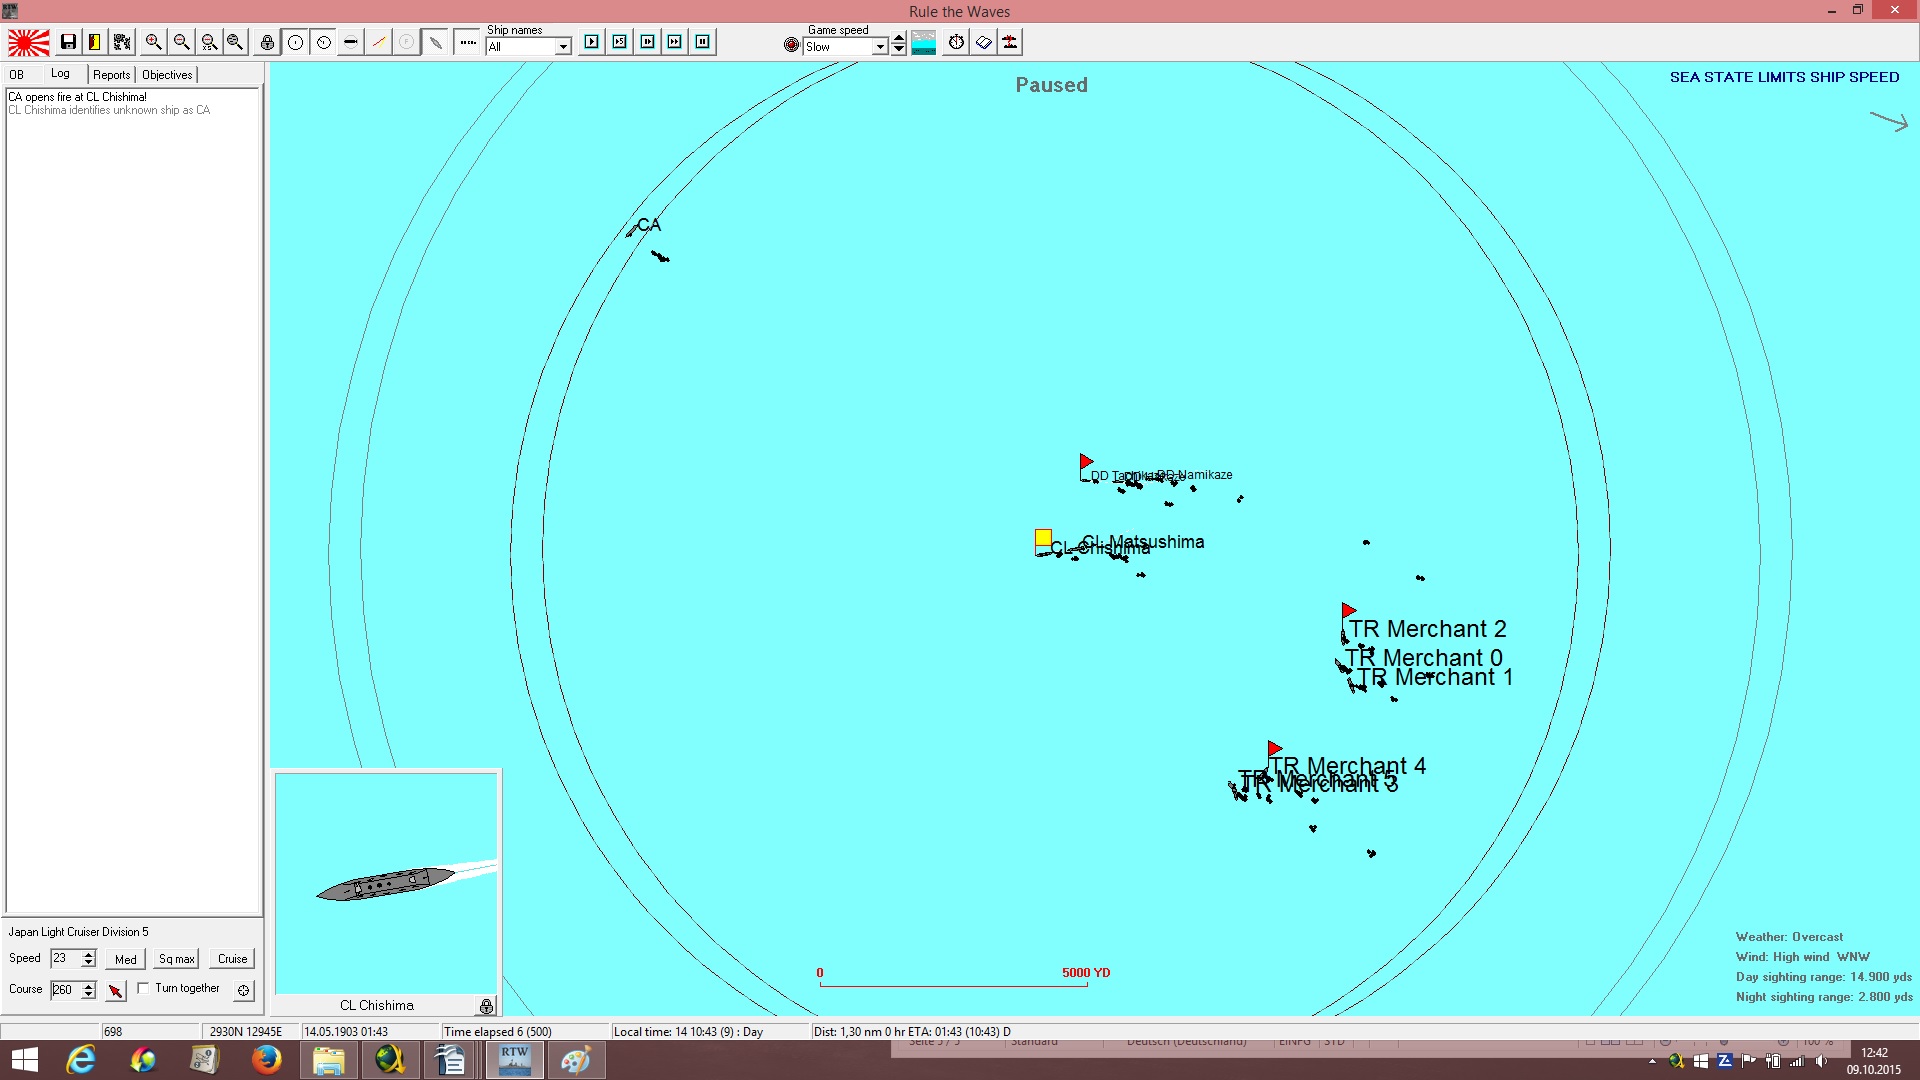Click the pause playback button
The width and height of the screenshot is (1920, 1080).
coord(703,42)
